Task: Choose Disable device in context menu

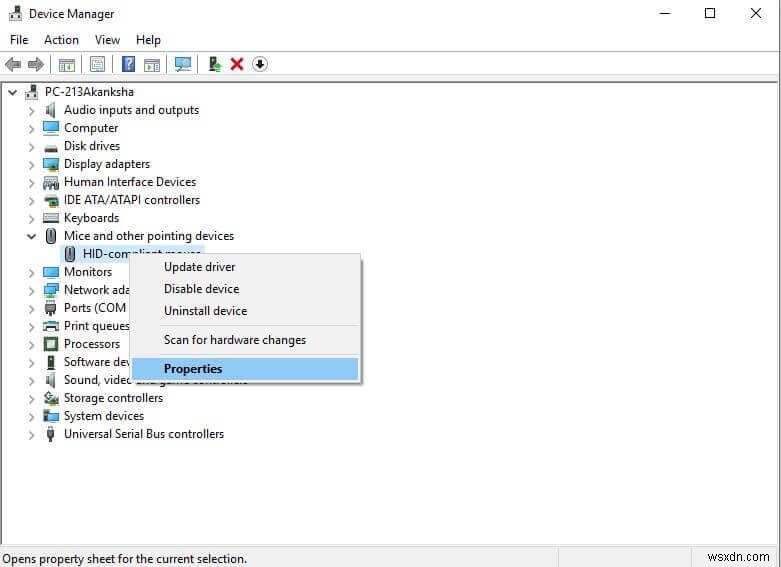Action: 246,289
